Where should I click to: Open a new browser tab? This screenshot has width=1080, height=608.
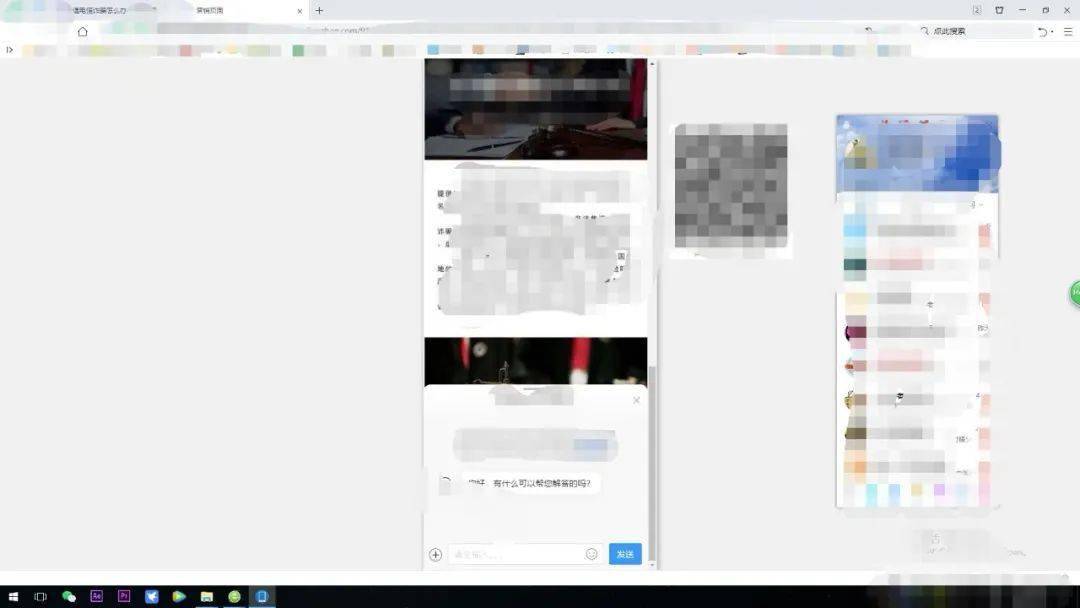pos(319,11)
